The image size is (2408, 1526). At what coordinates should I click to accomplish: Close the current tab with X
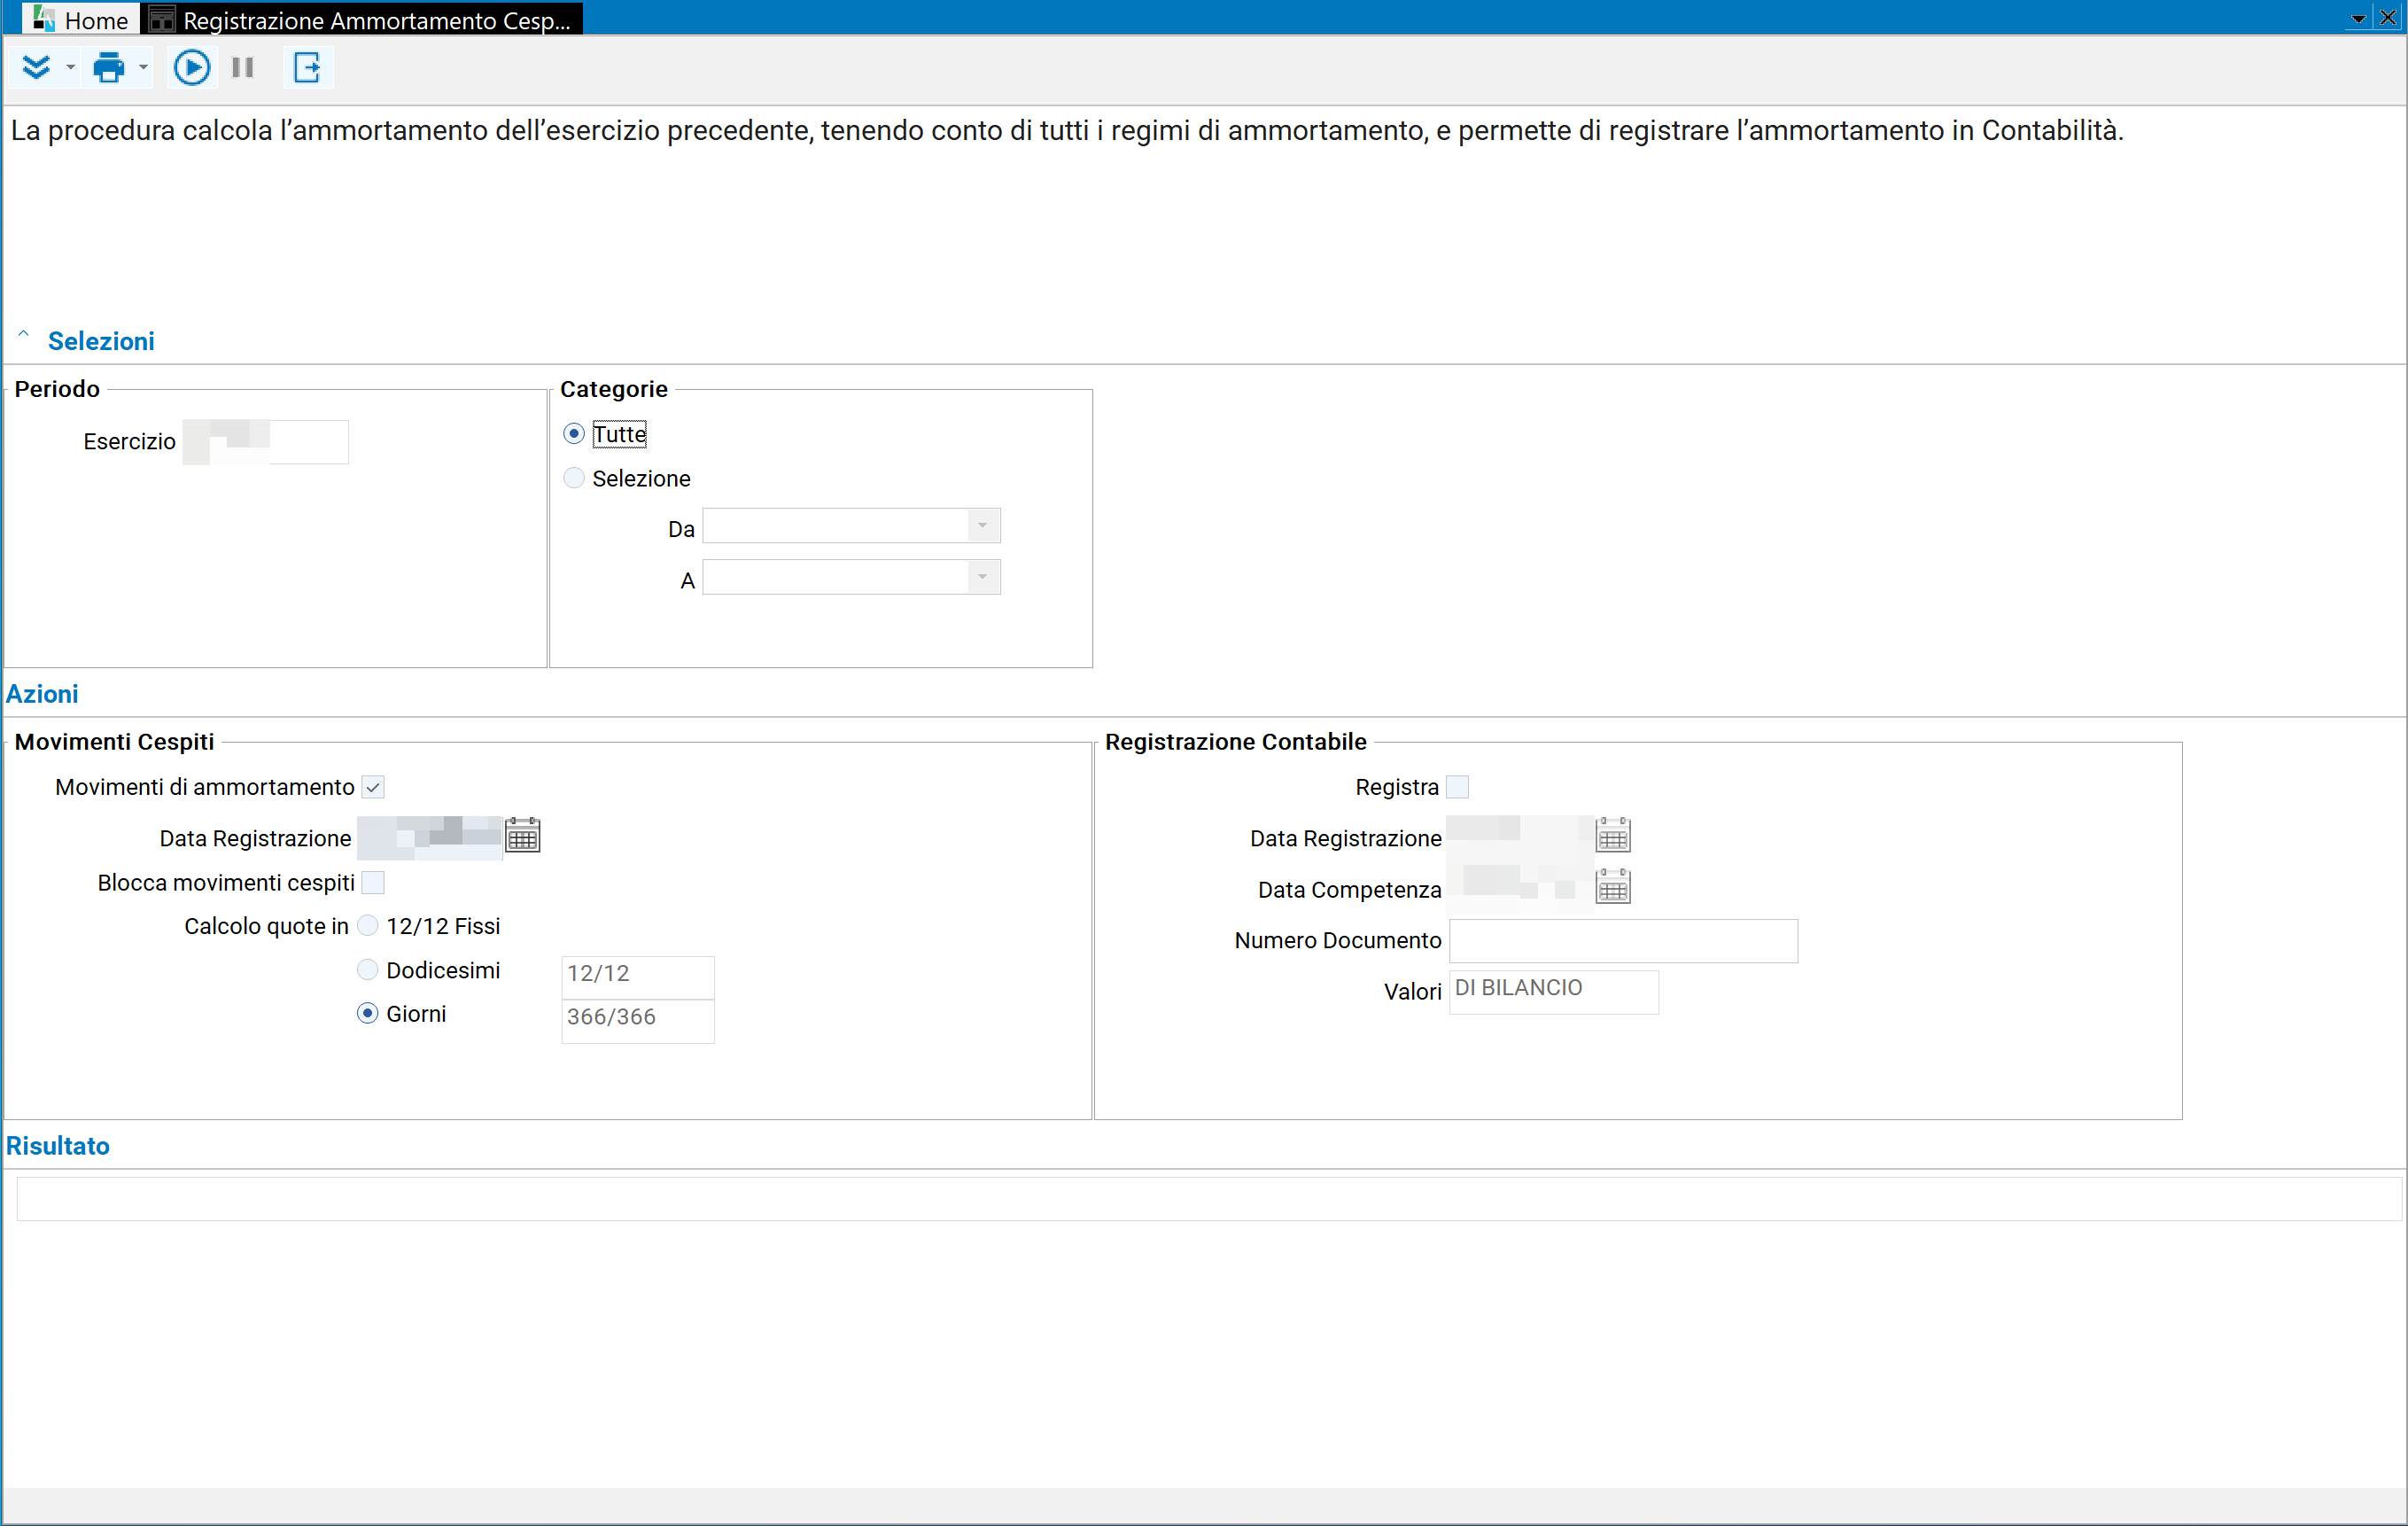2387,17
